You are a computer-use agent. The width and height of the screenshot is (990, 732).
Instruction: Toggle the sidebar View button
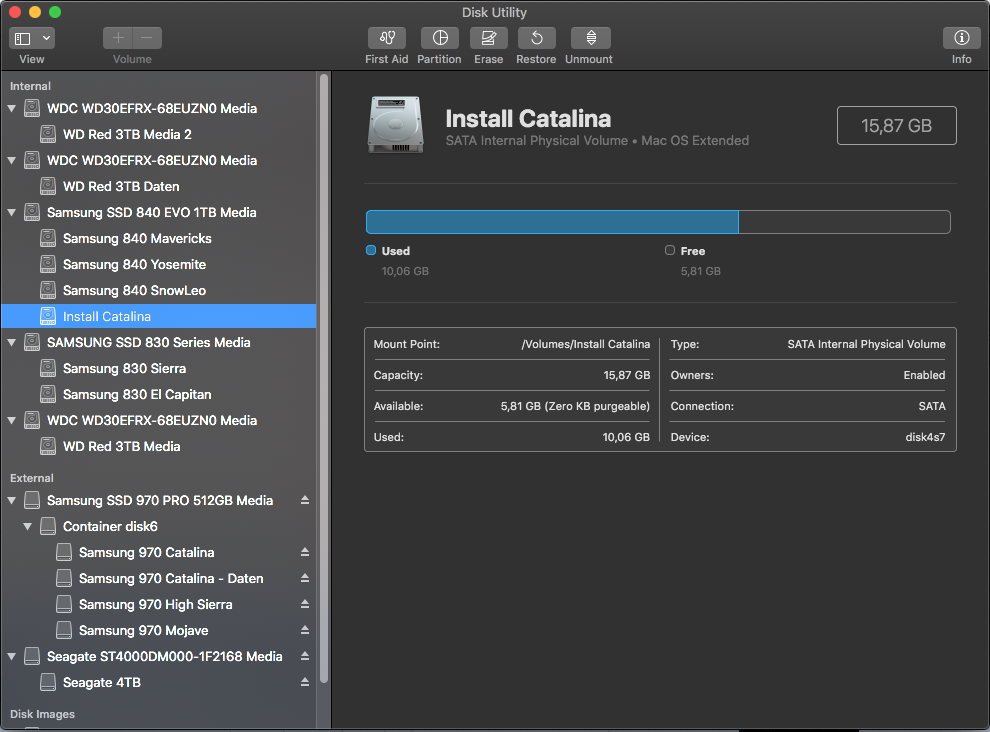[x=23, y=39]
